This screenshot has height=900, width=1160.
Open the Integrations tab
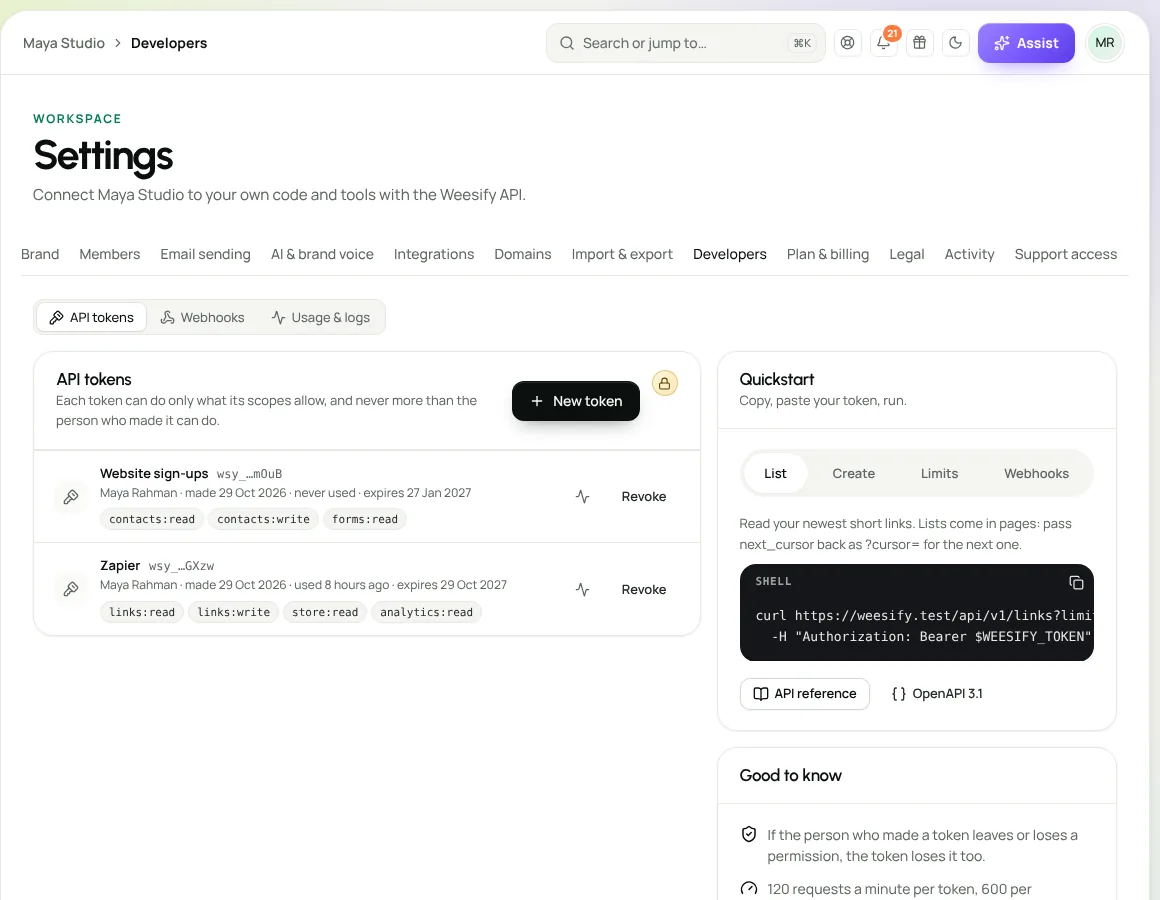tap(434, 254)
